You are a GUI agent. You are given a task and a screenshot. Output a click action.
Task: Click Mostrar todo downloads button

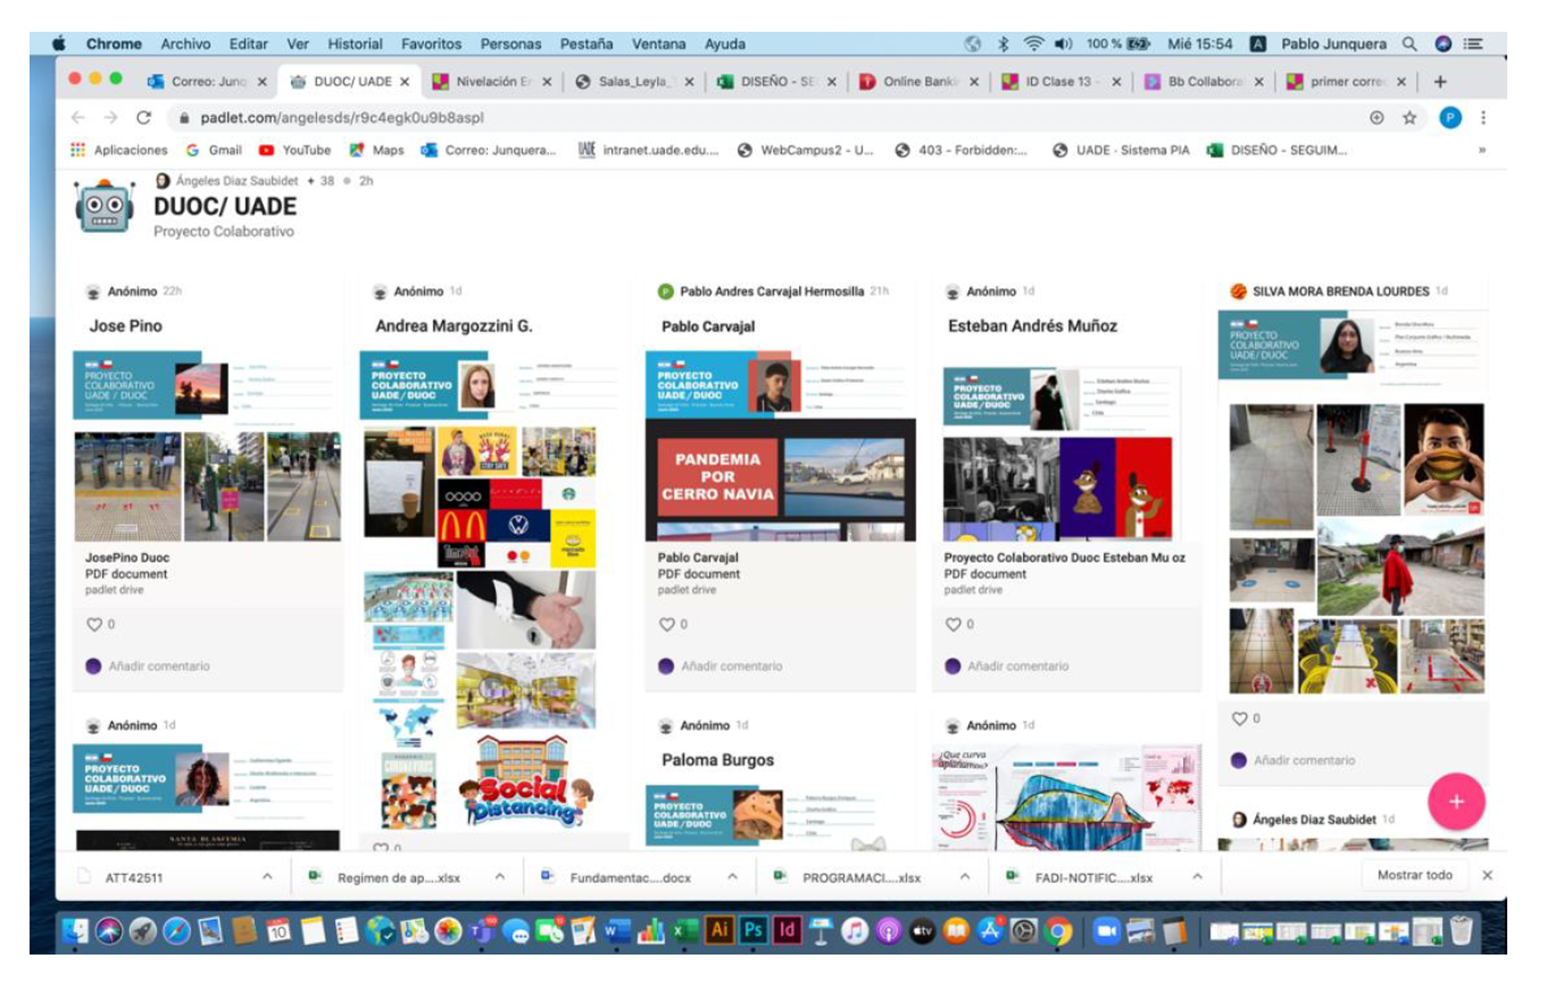(x=1414, y=875)
